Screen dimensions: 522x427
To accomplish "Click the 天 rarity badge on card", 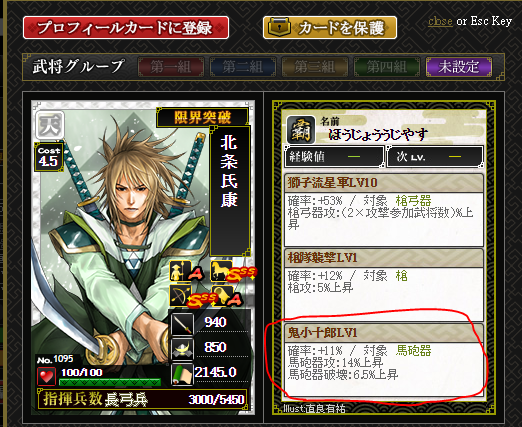I will tap(50, 125).
